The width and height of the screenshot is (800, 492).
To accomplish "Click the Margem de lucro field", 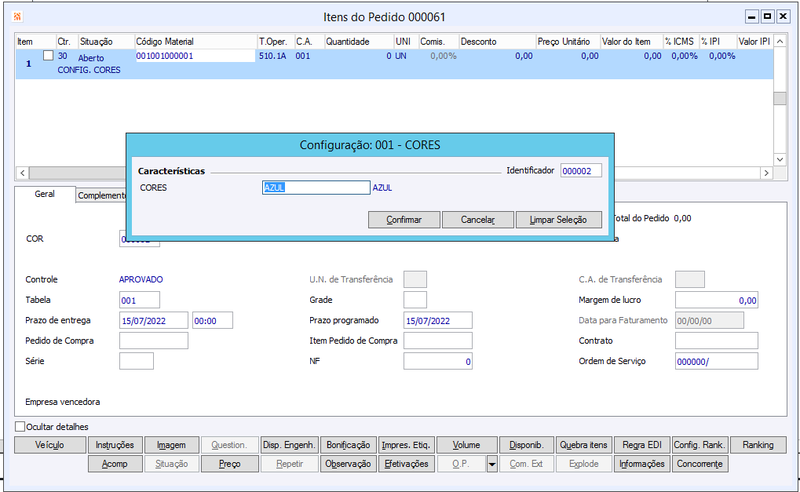I will [716, 300].
